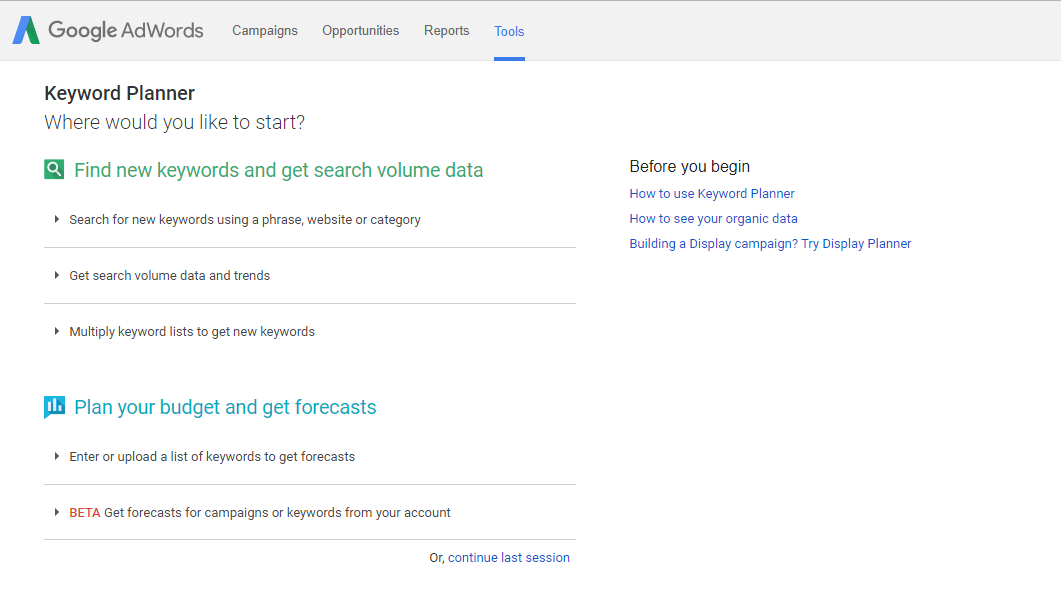Click 'Multiply keyword lists to get new keywords' text

pos(192,331)
